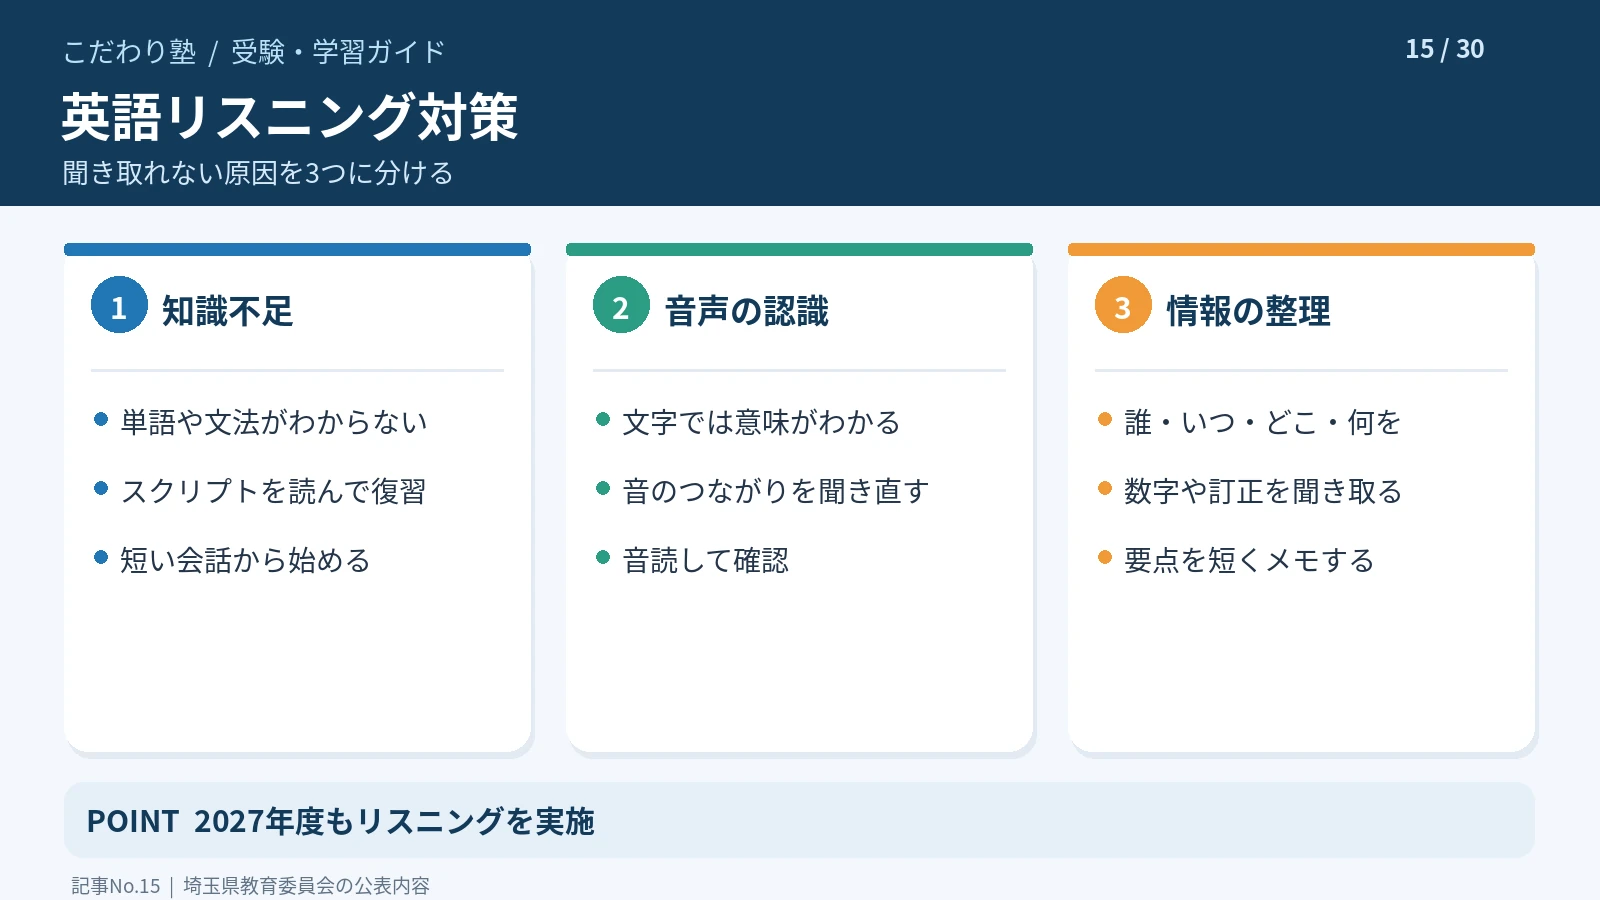Click bullet 単語や文法がわからない
Screen dimensions: 1600x900
tap(273, 423)
